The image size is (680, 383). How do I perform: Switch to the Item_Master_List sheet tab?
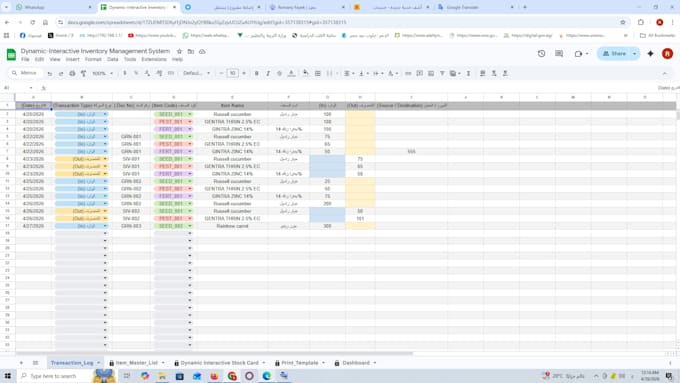[x=137, y=363]
